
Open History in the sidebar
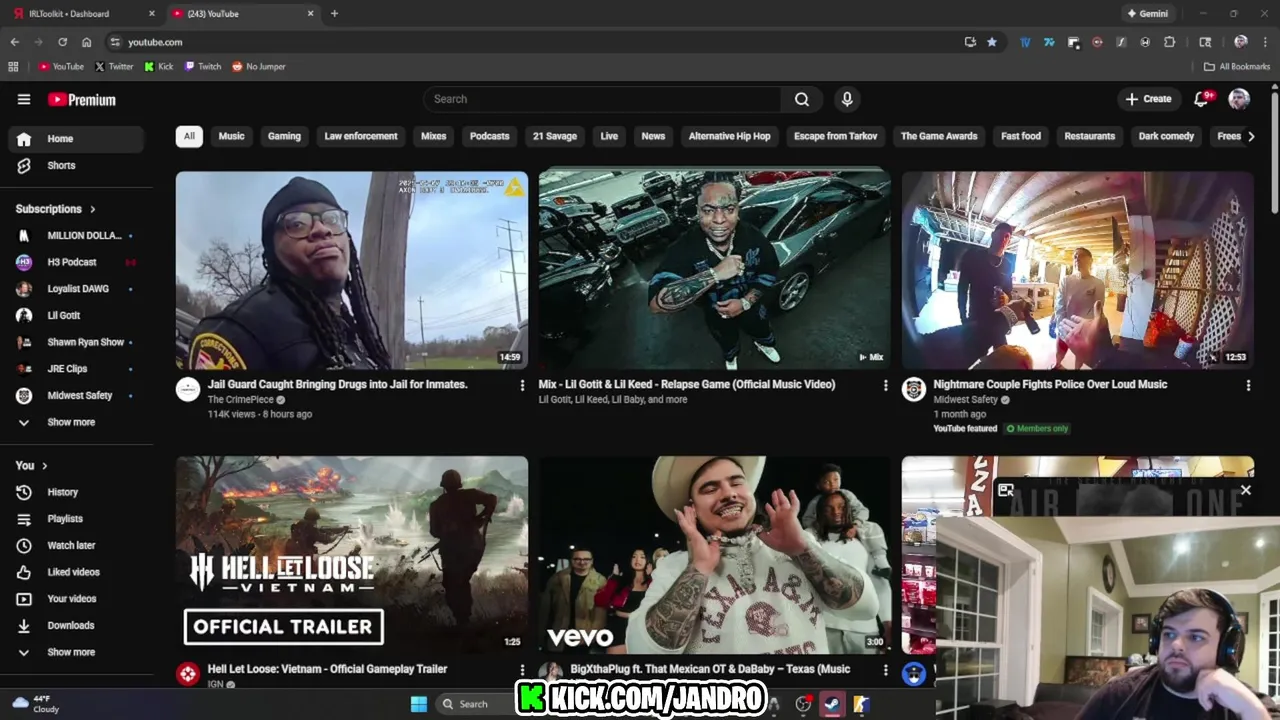coord(76,492)
